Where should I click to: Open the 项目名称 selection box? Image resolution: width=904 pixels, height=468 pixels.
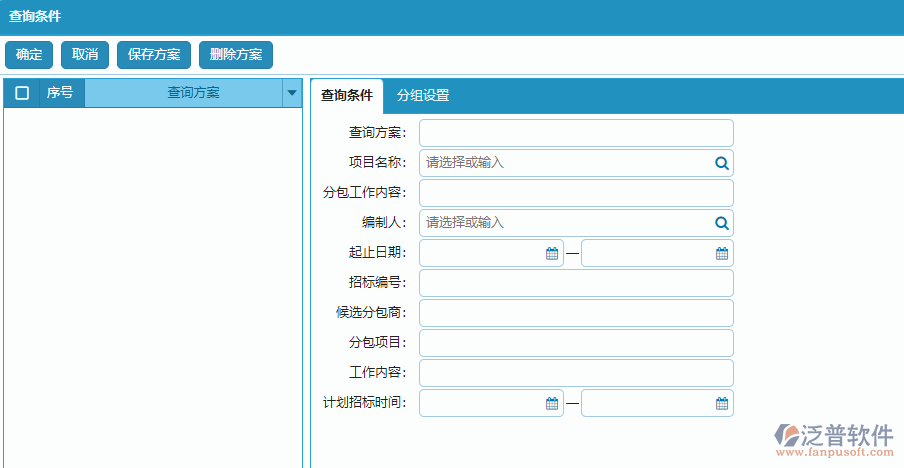click(x=565, y=163)
